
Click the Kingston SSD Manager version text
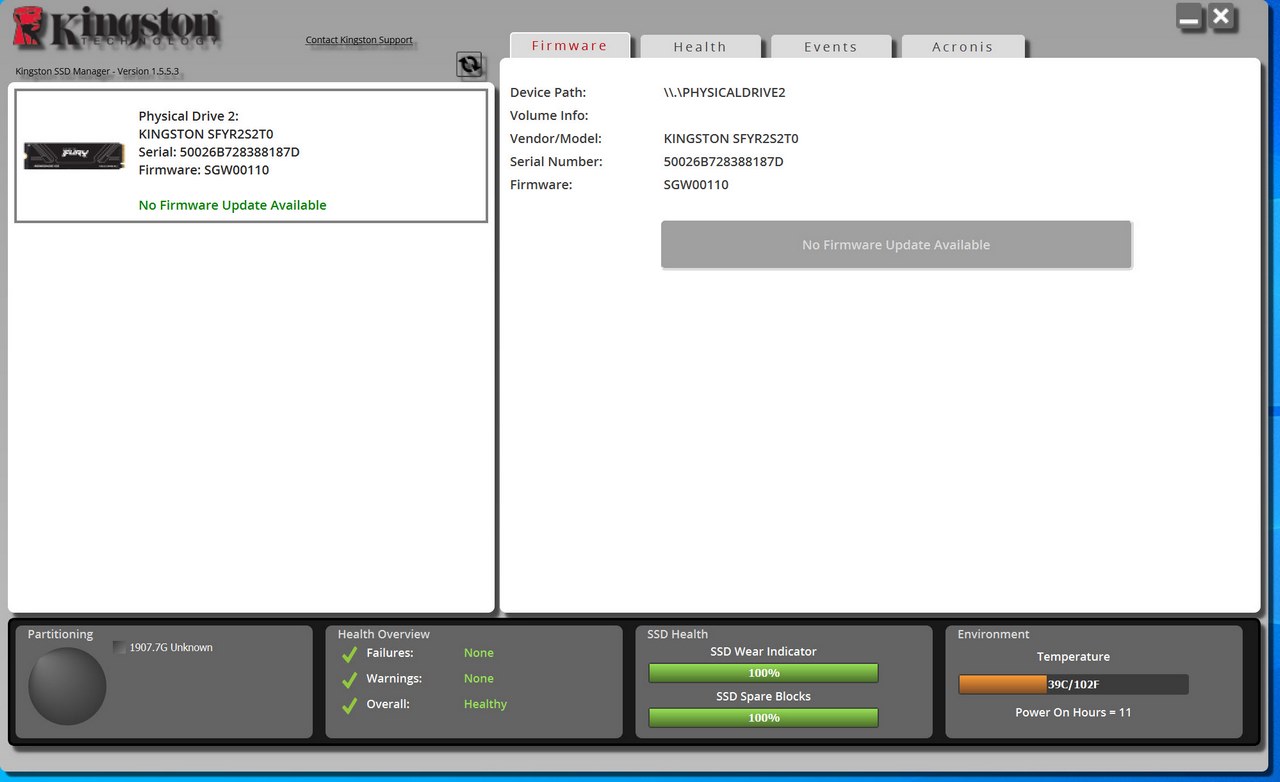tap(97, 71)
